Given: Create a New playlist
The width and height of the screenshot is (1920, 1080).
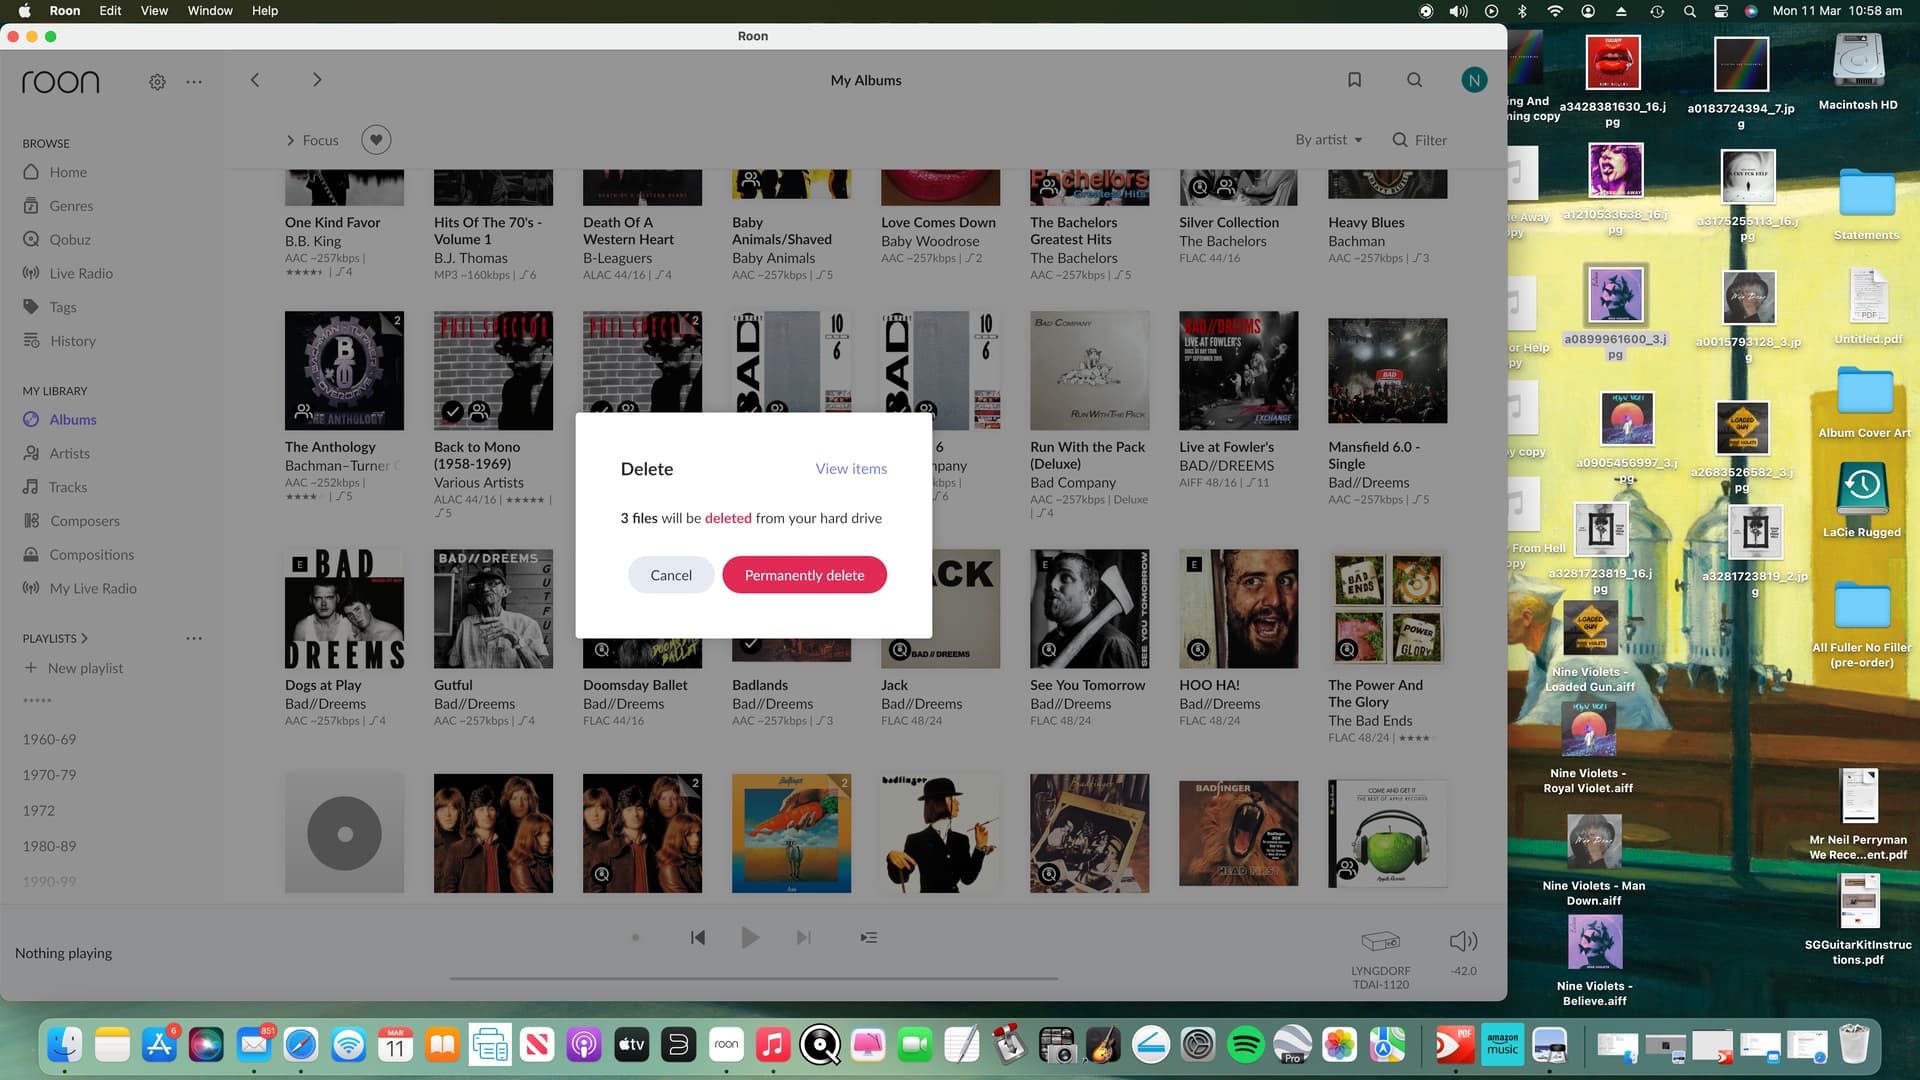Looking at the screenshot, I should click(x=73, y=668).
